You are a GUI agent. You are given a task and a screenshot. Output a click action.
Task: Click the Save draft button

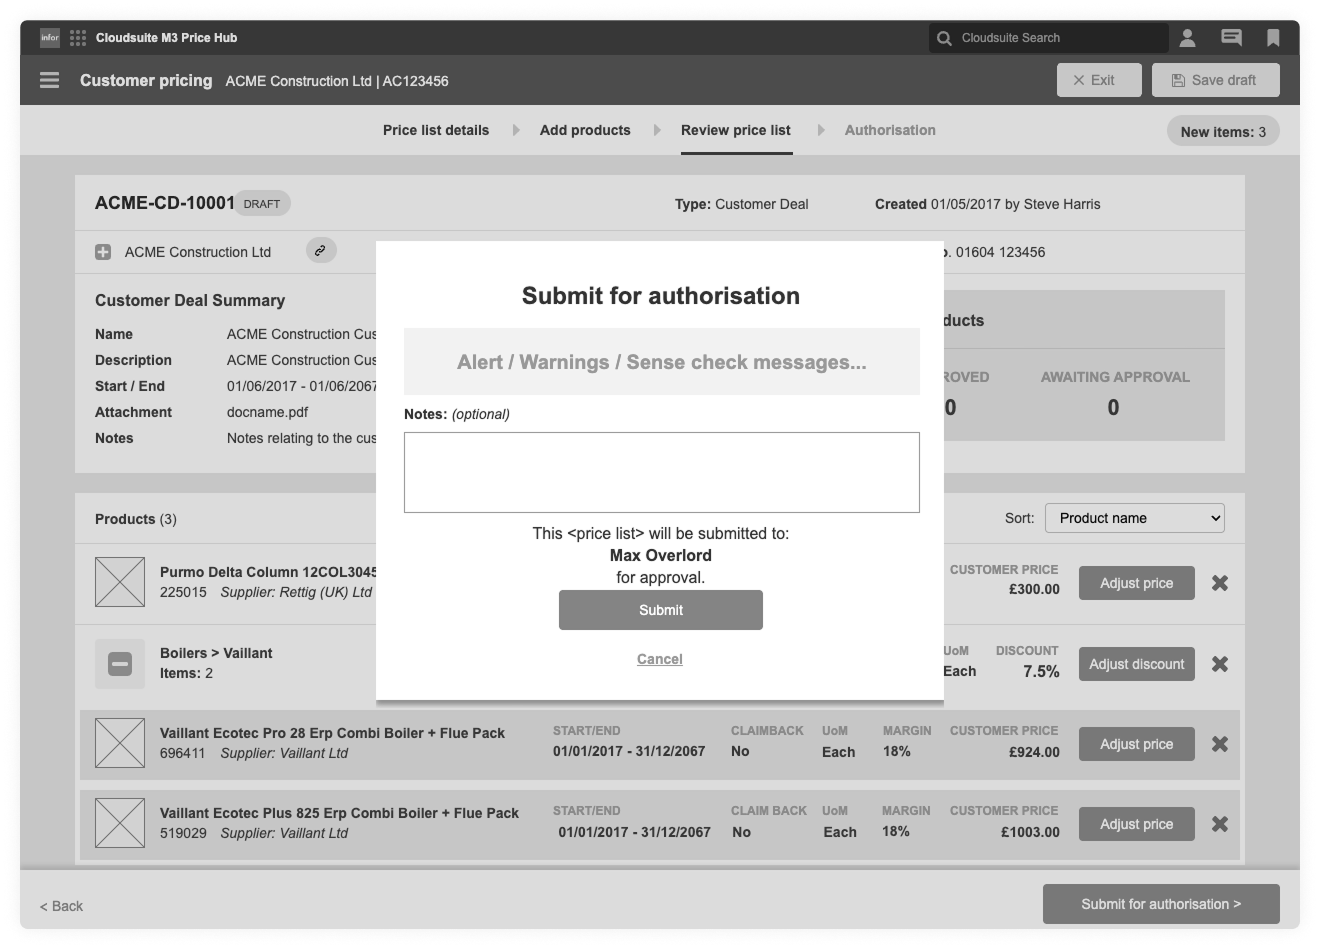coord(1216,80)
